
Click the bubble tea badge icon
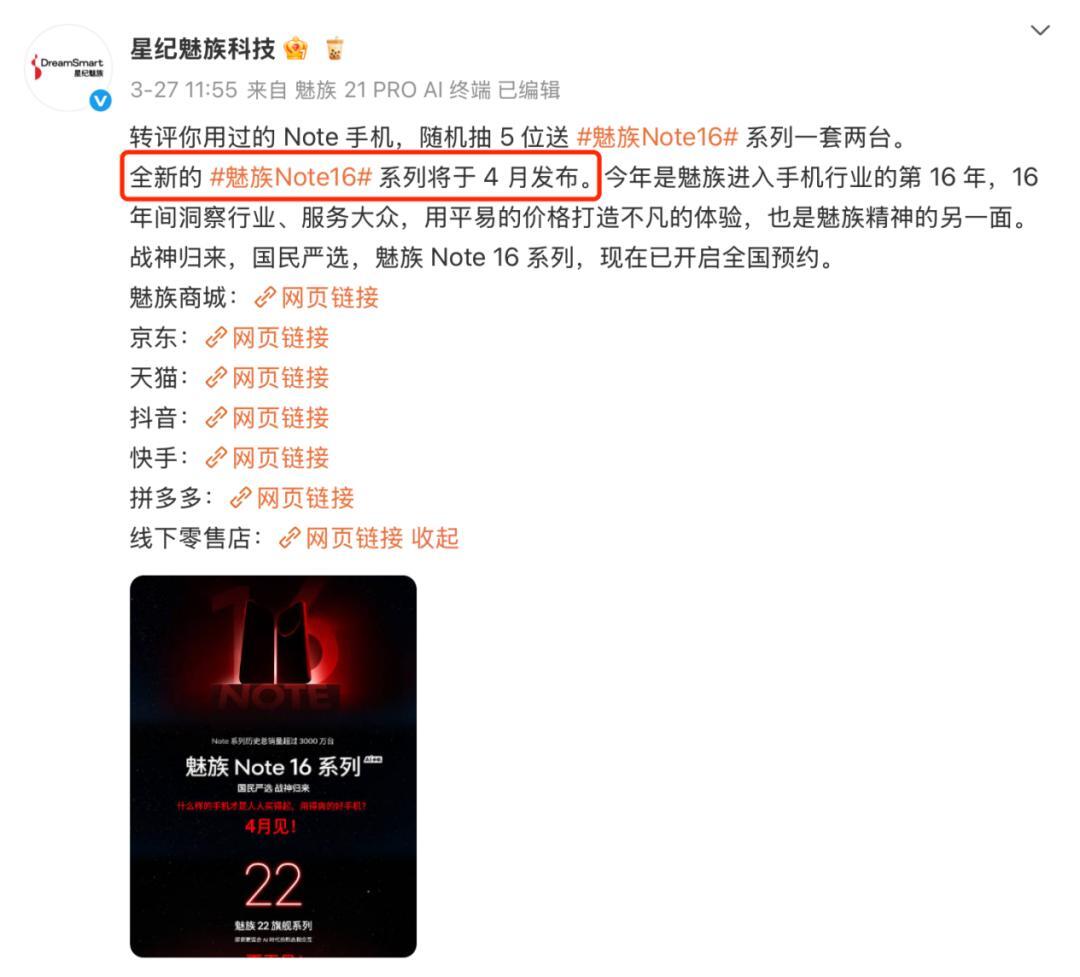pyautogui.click(x=334, y=49)
